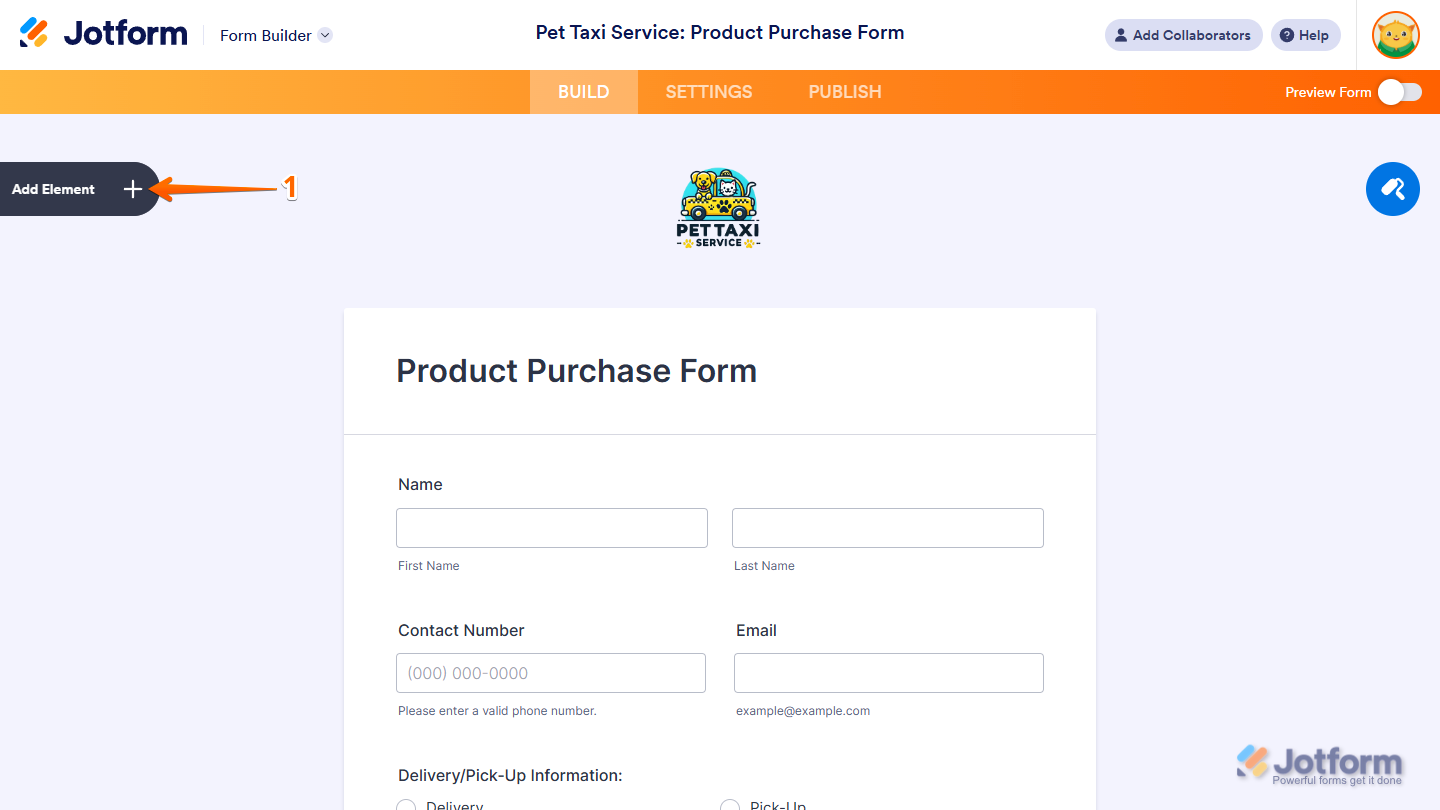
Task: Select the Pick-Up radio option
Action: point(731,806)
